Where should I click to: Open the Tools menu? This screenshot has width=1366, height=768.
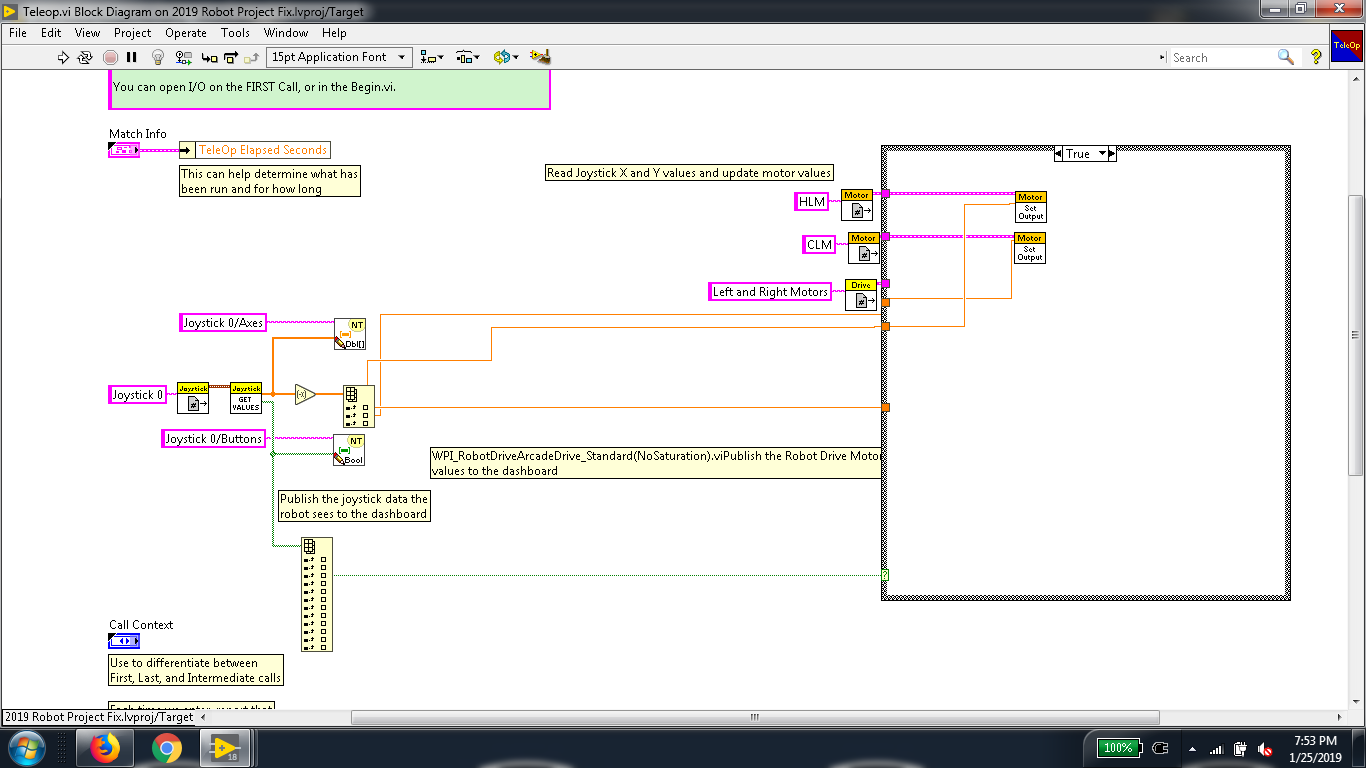click(x=235, y=33)
